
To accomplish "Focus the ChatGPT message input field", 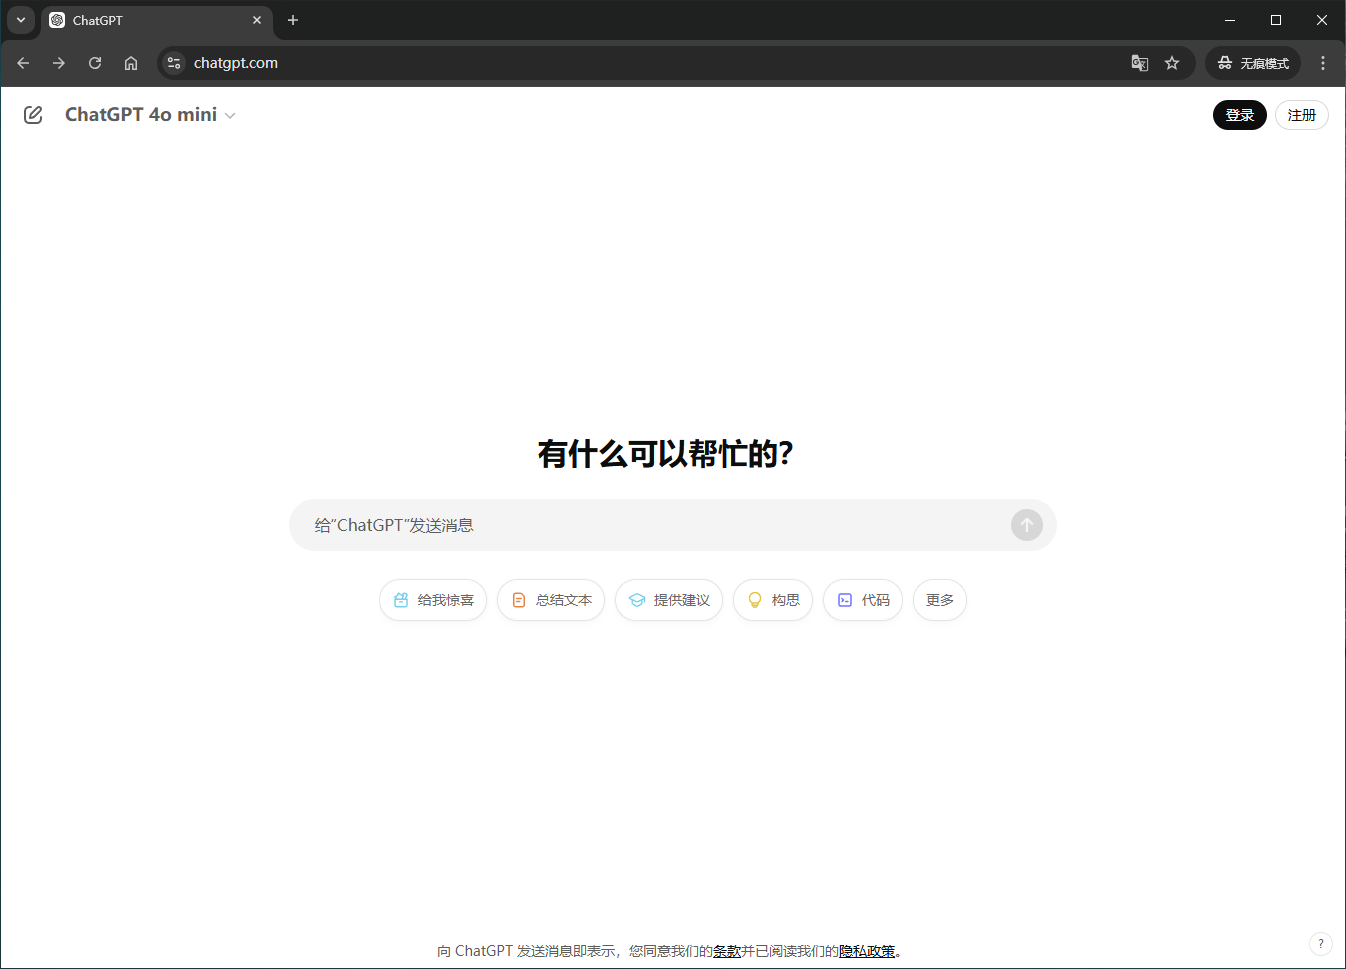I will coord(650,525).
